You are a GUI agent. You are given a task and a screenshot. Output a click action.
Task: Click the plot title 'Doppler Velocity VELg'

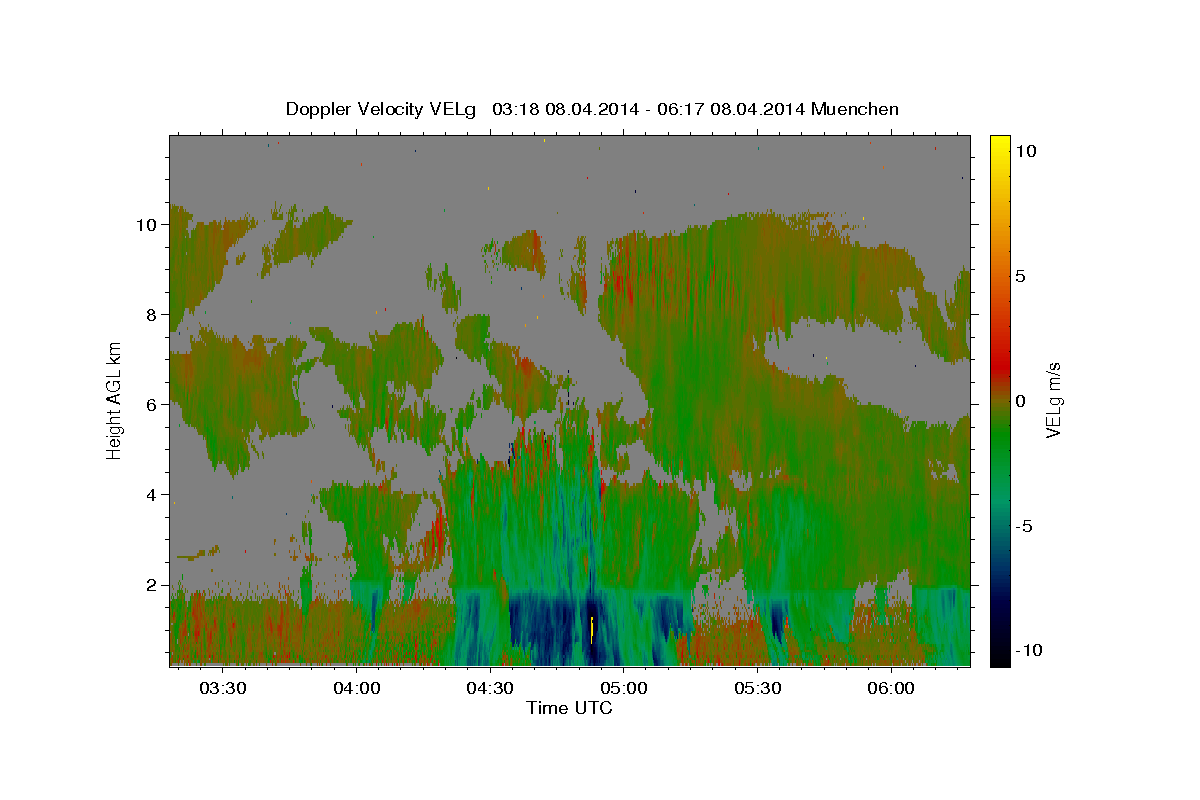pyautogui.click(x=383, y=109)
